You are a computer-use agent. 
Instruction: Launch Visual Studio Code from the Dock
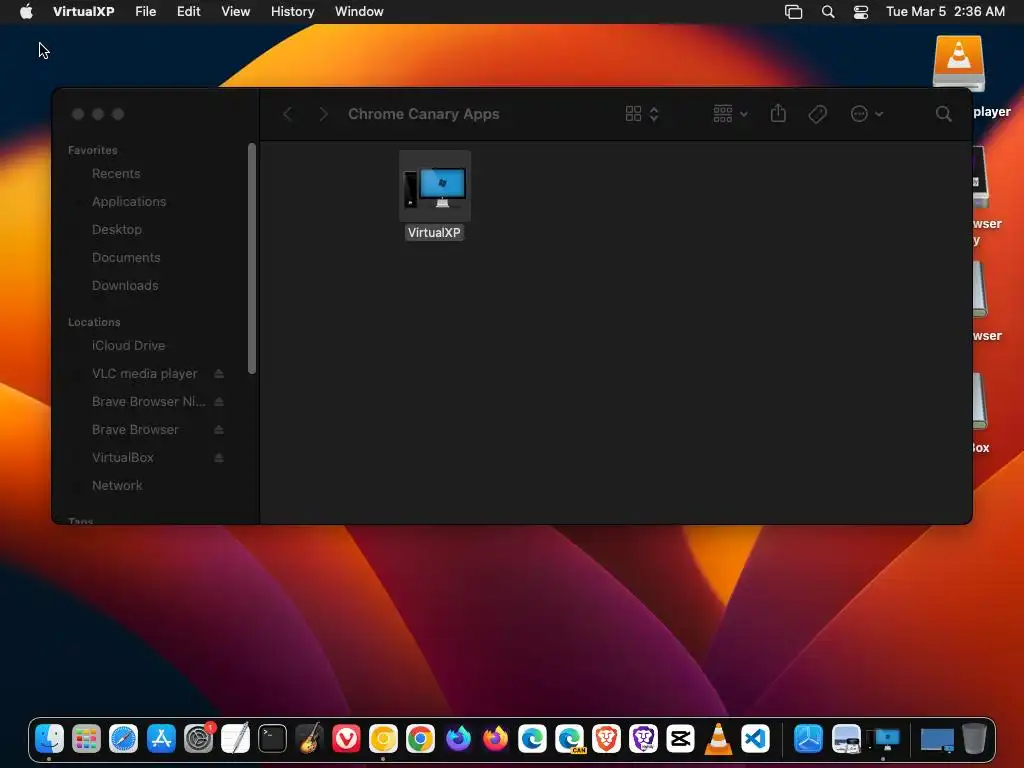pos(755,739)
